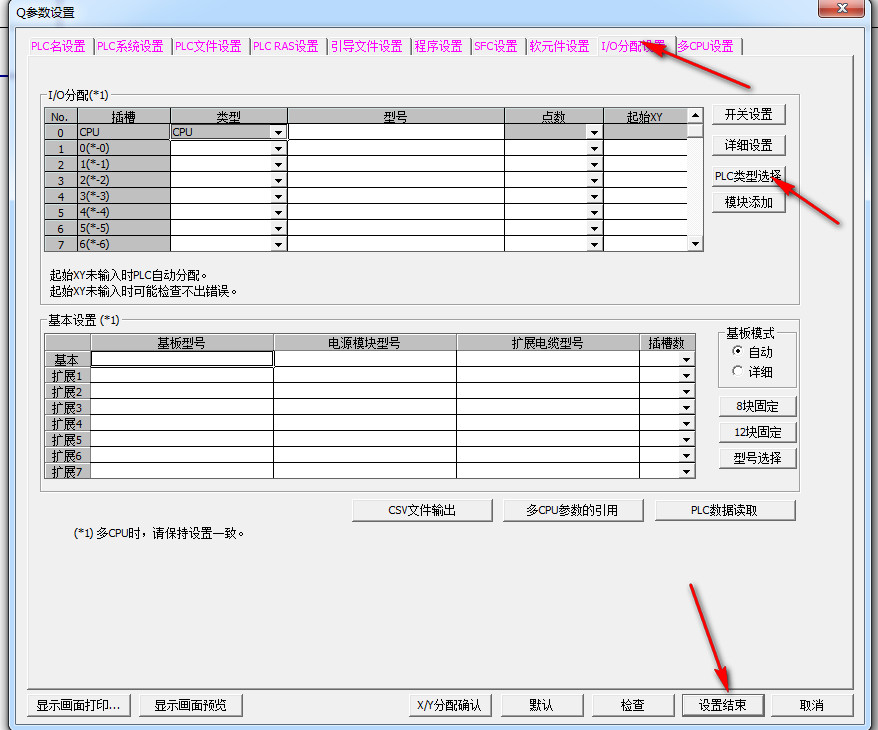Click the 基本 row 基板型号 input field
This screenshot has width=878, height=730.
click(x=181, y=359)
